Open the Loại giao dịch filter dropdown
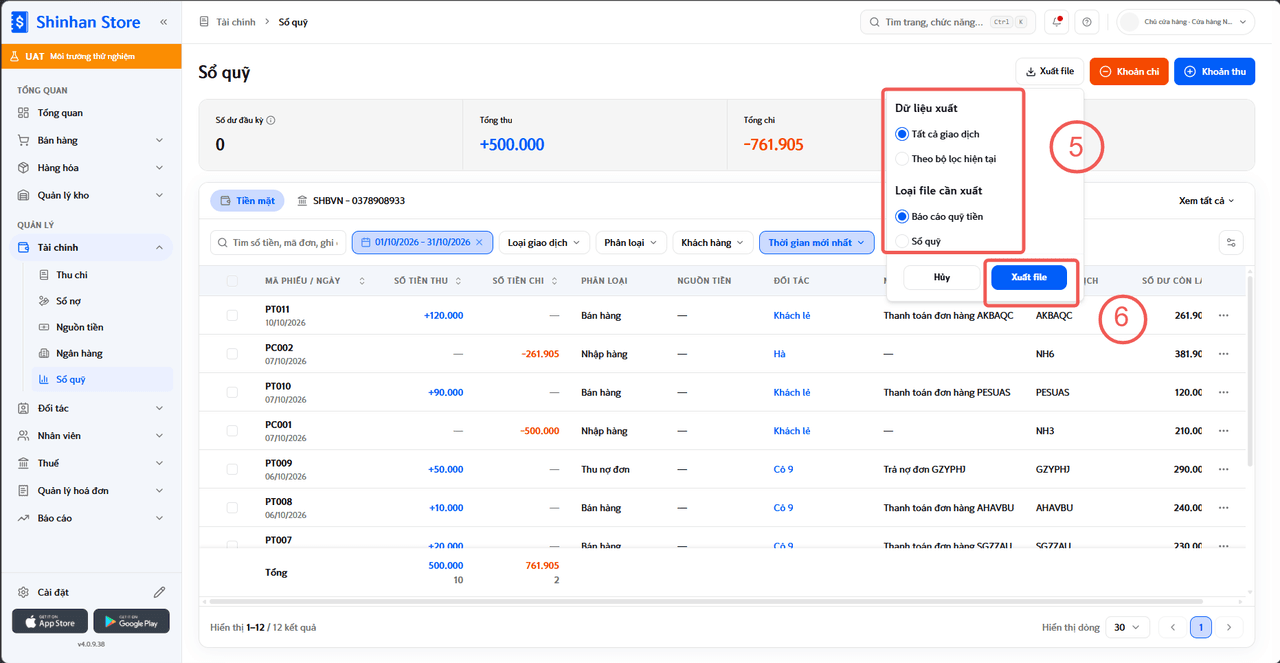Viewport: 1280px width, 663px height. click(543, 242)
